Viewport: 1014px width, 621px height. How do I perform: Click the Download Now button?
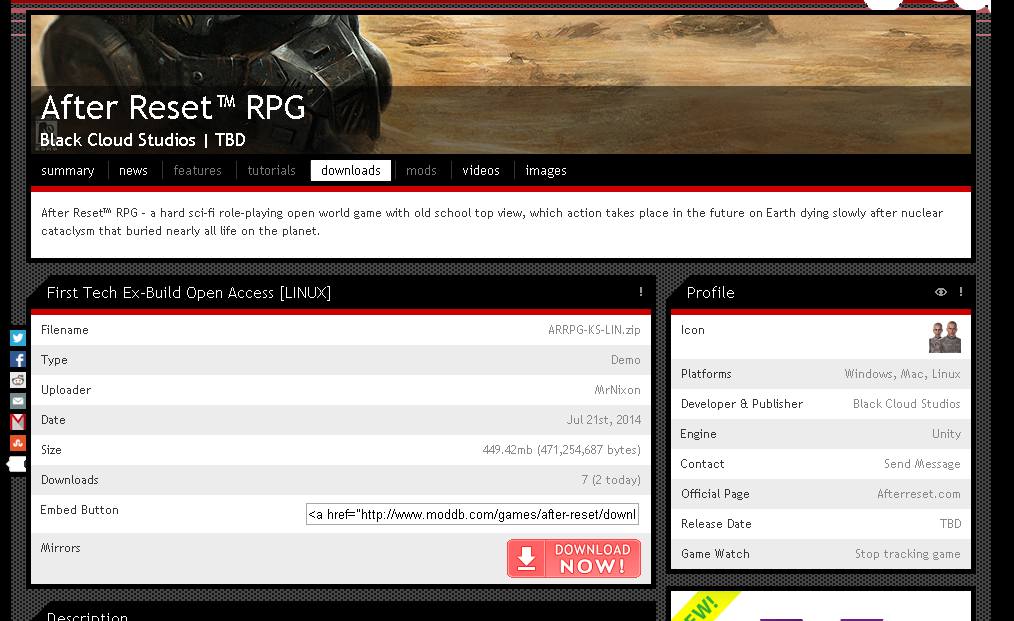click(574, 558)
